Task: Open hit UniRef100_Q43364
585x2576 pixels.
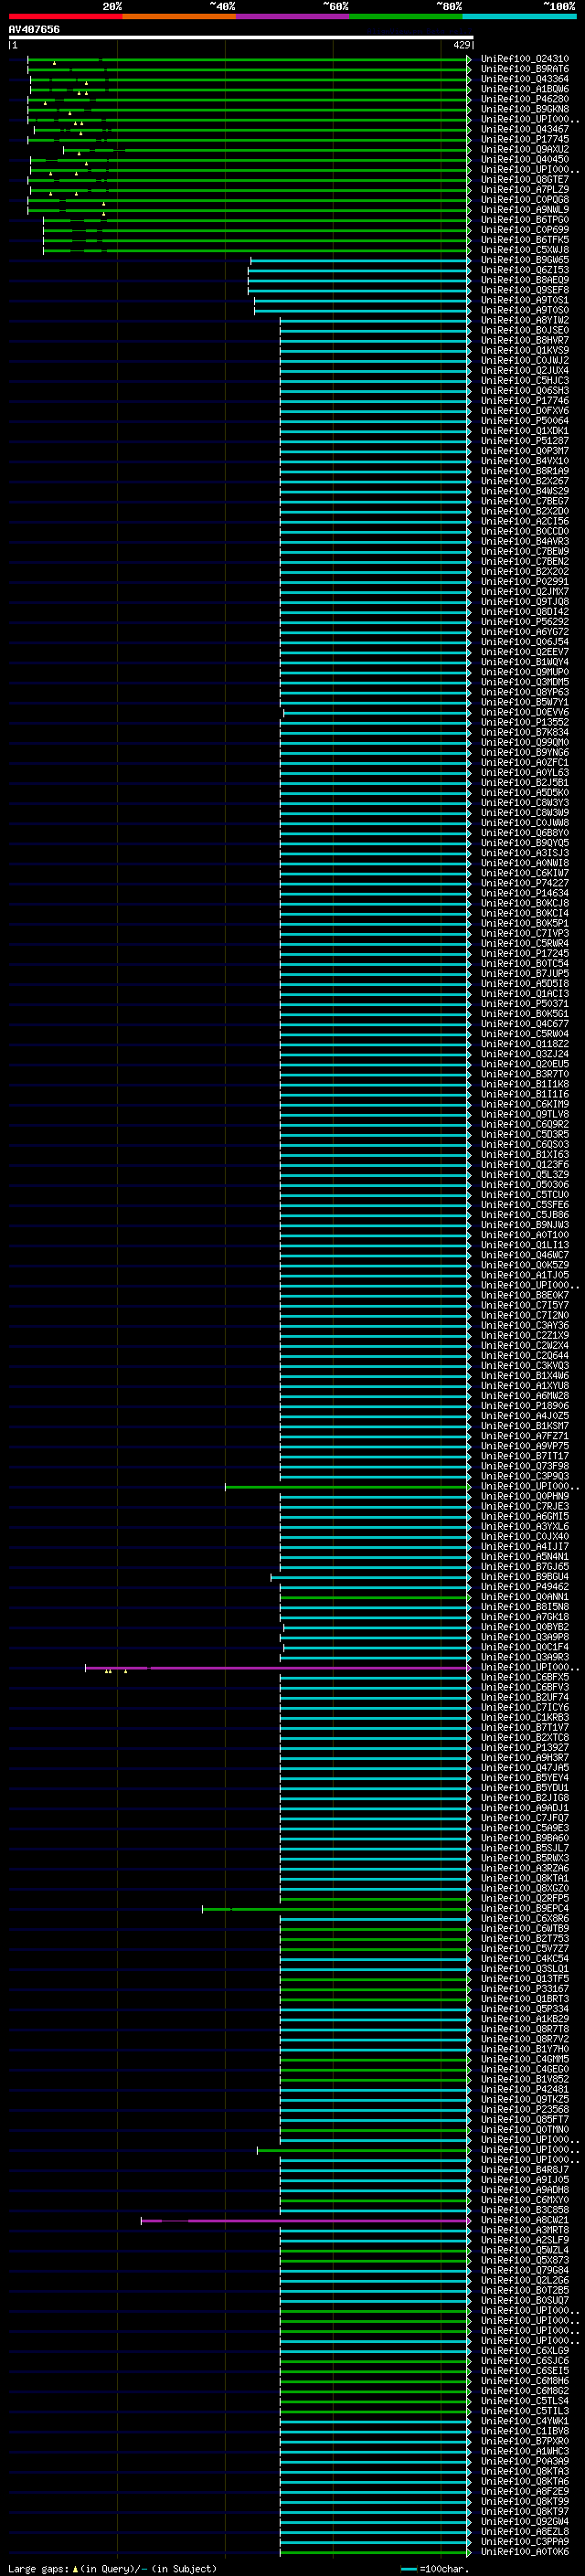Action: coord(525,79)
